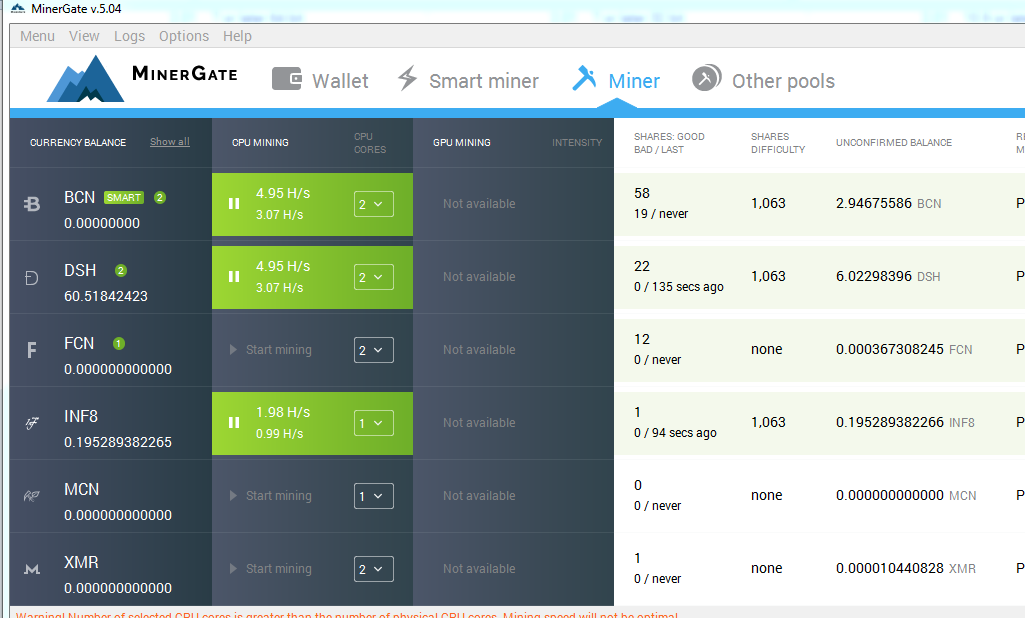Click the SHARES DIFFICULTY column header
Viewport: 1025px width, 618px height.
[778, 143]
